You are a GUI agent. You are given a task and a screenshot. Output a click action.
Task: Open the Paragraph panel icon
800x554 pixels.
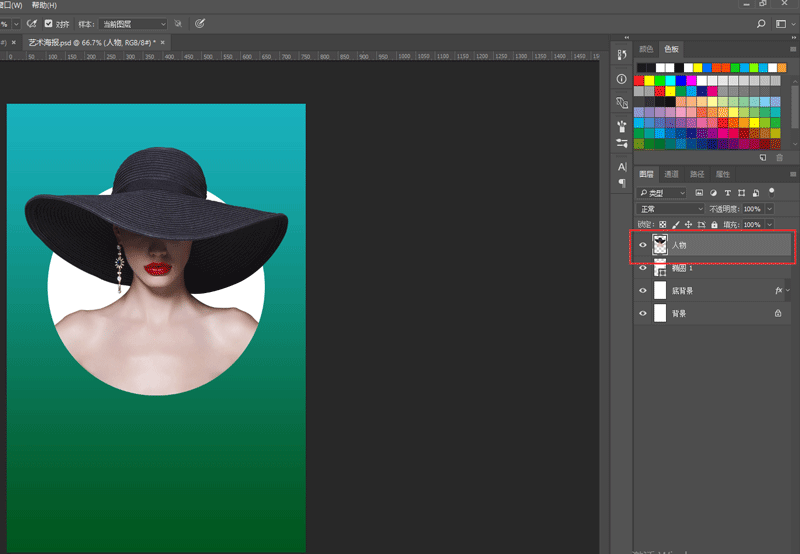(622, 183)
